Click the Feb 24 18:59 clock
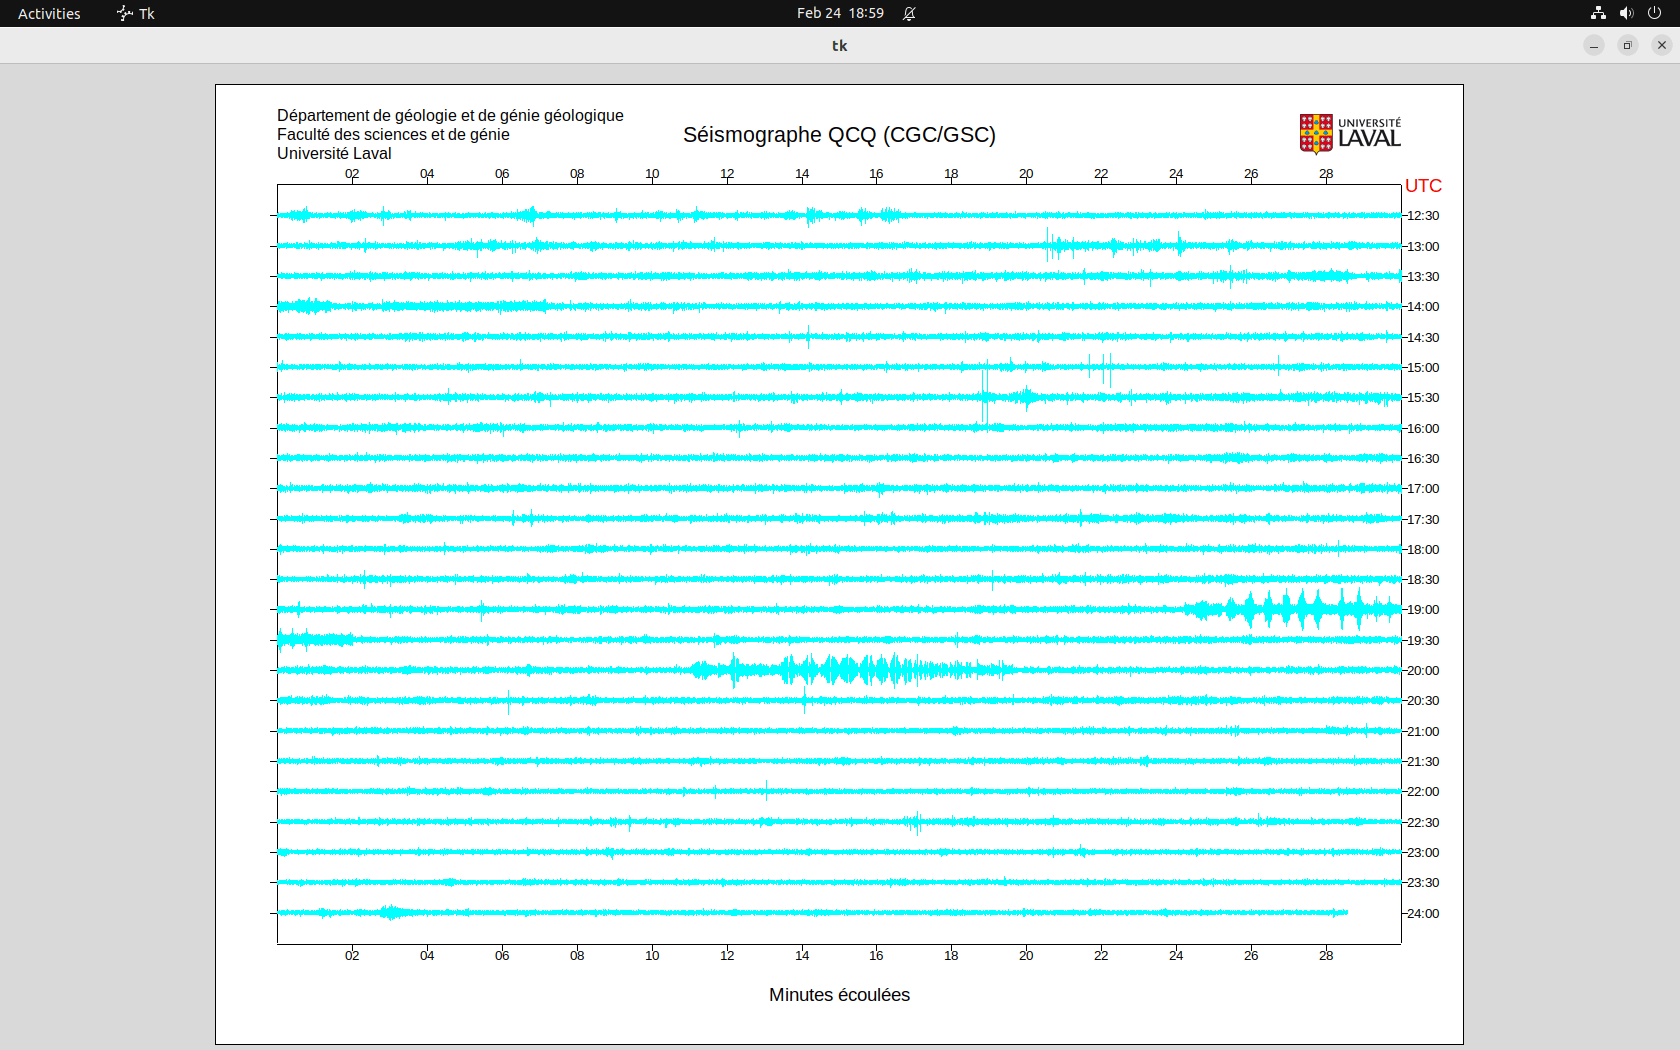Screen dimensions: 1680x1050 (x=840, y=13)
